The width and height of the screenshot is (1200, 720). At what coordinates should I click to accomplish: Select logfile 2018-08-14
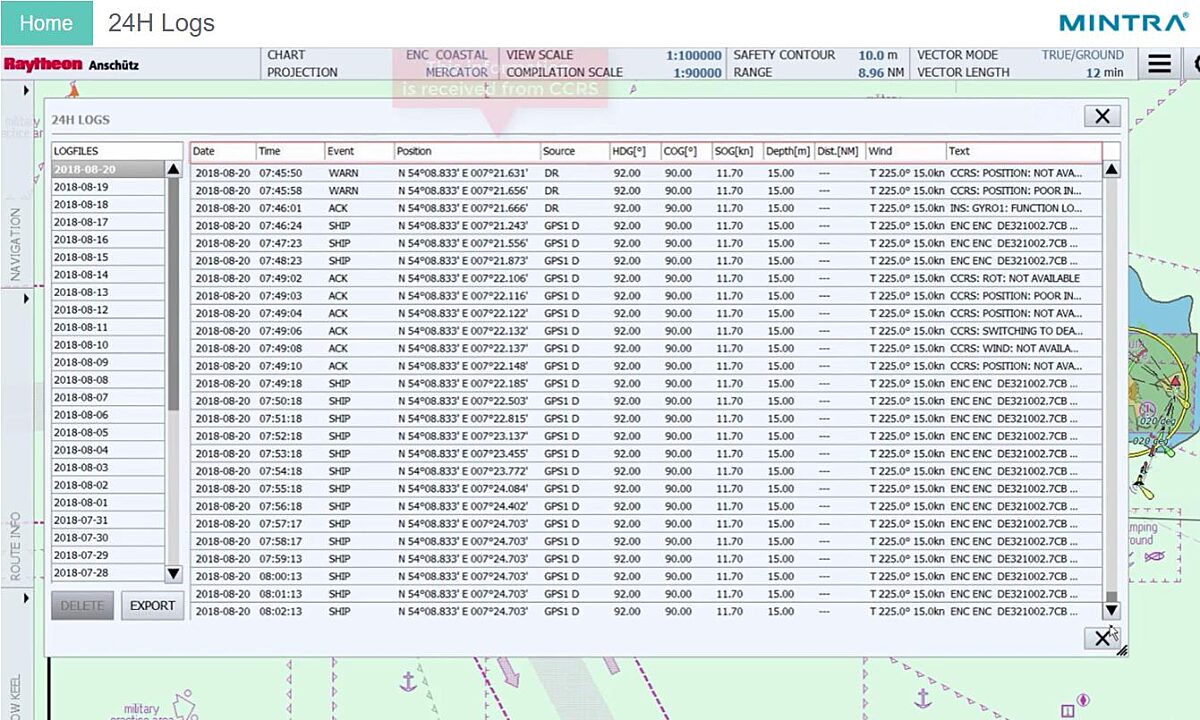[x=108, y=275]
